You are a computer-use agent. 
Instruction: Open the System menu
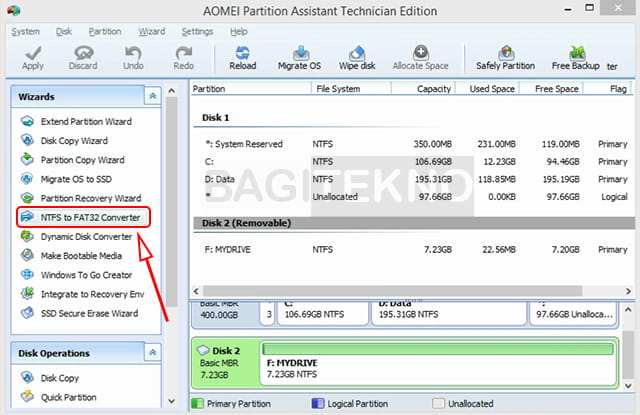26,31
